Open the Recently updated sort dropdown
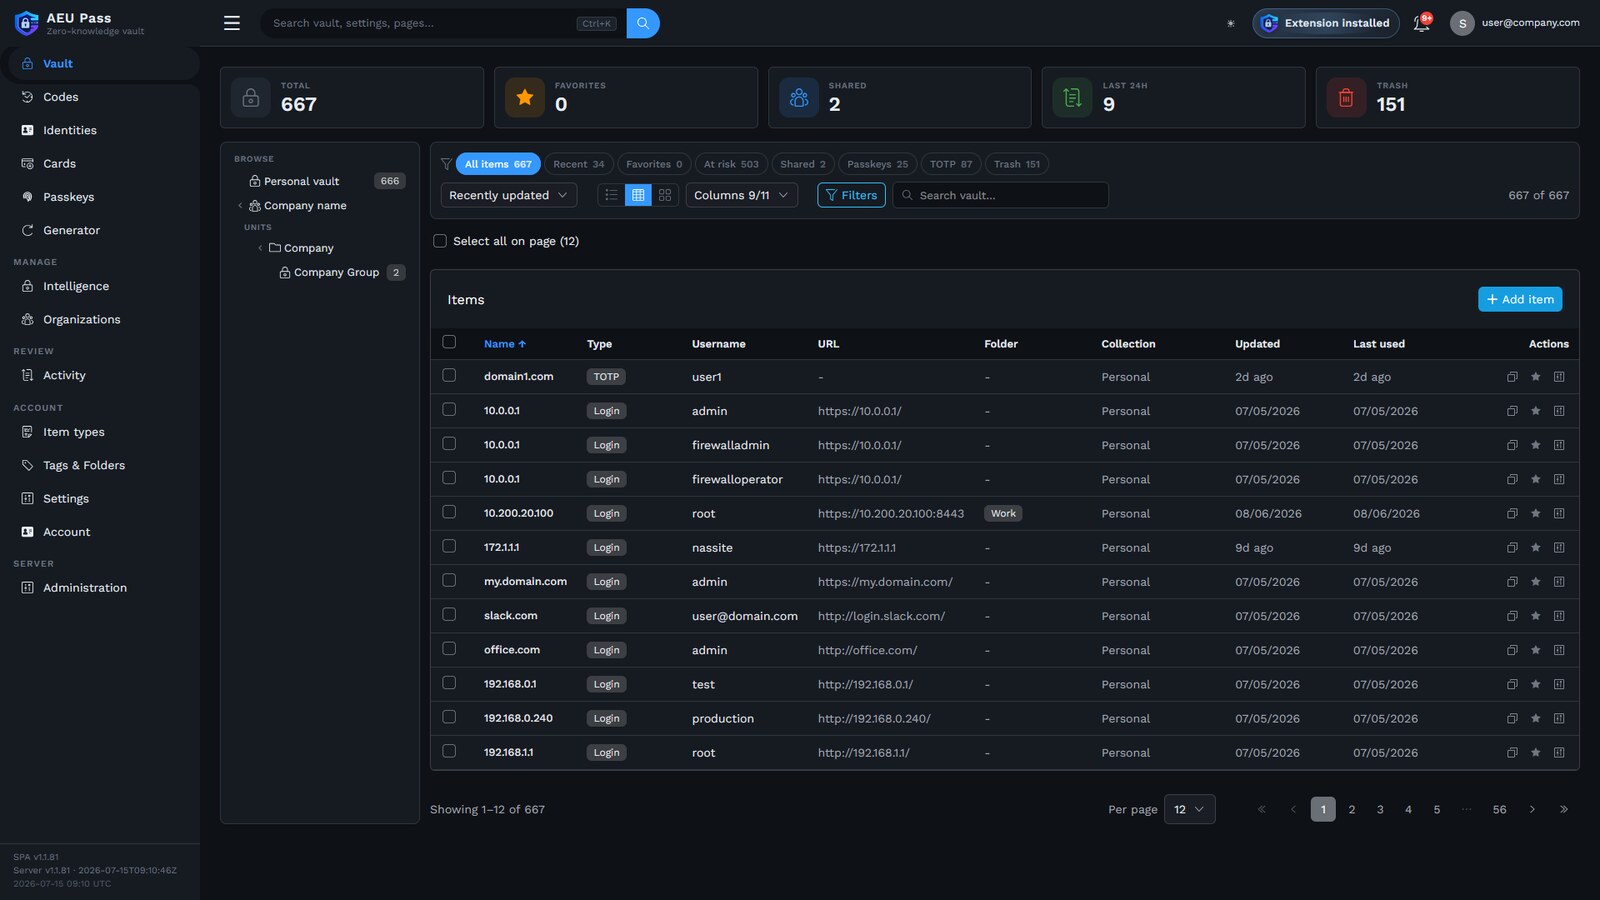Image resolution: width=1600 pixels, height=900 pixels. (x=509, y=195)
